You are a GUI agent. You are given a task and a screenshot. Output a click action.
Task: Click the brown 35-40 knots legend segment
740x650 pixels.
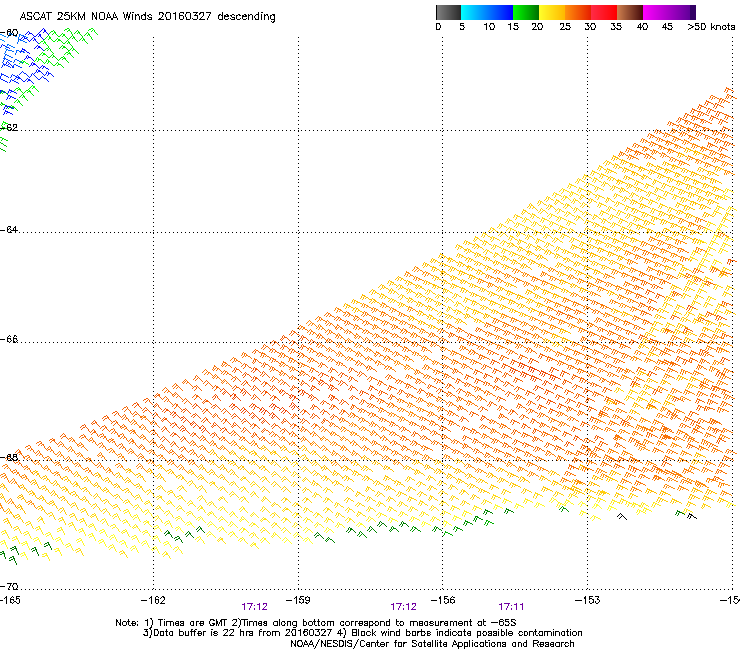[630, 12]
